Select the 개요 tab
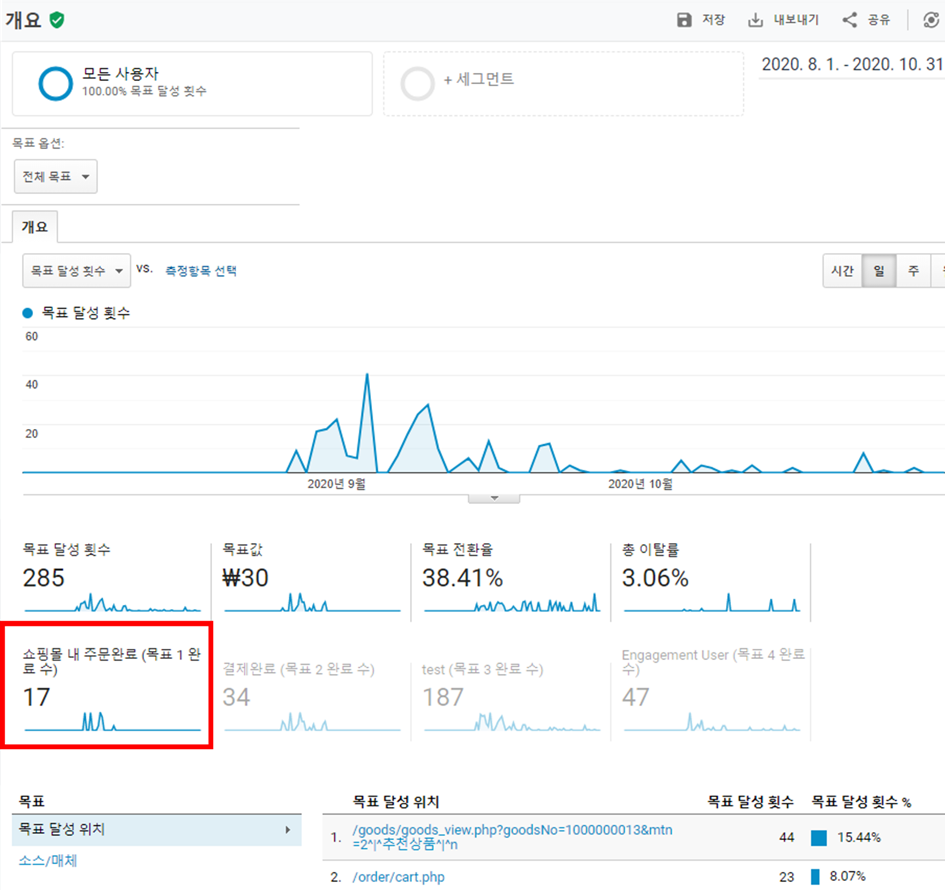The width and height of the screenshot is (945, 890). [x=34, y=227]
